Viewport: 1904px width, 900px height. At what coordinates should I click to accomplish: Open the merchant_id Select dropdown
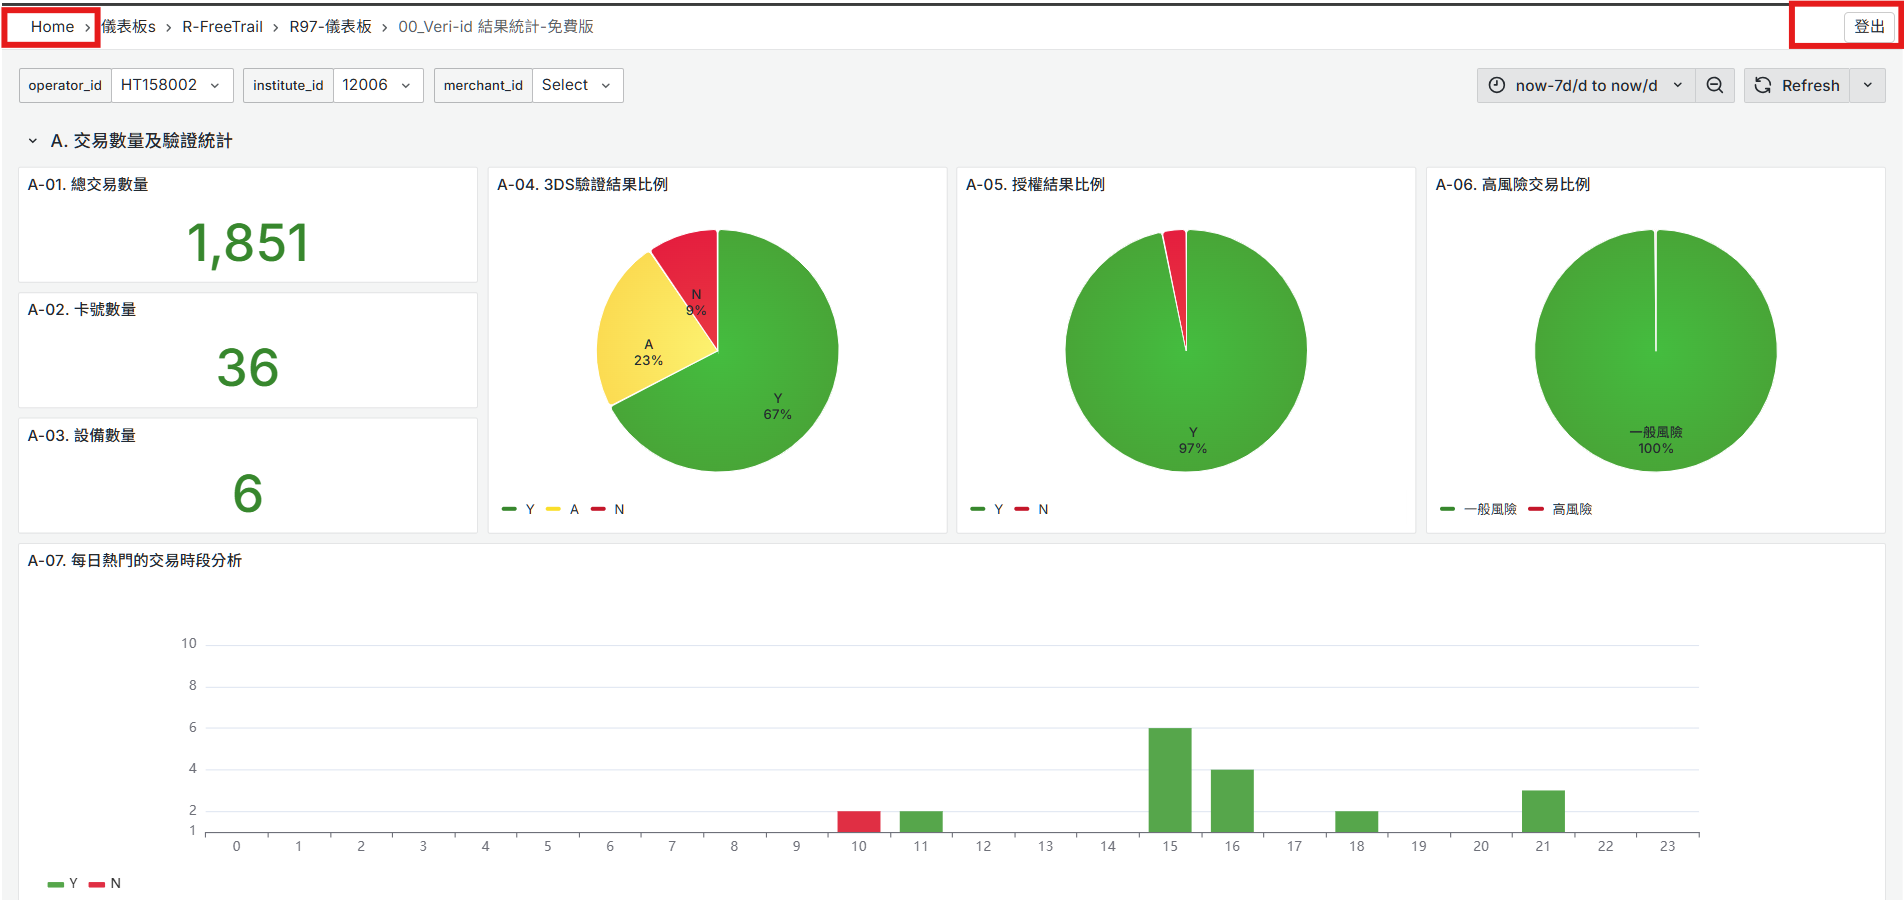point(577,86)
